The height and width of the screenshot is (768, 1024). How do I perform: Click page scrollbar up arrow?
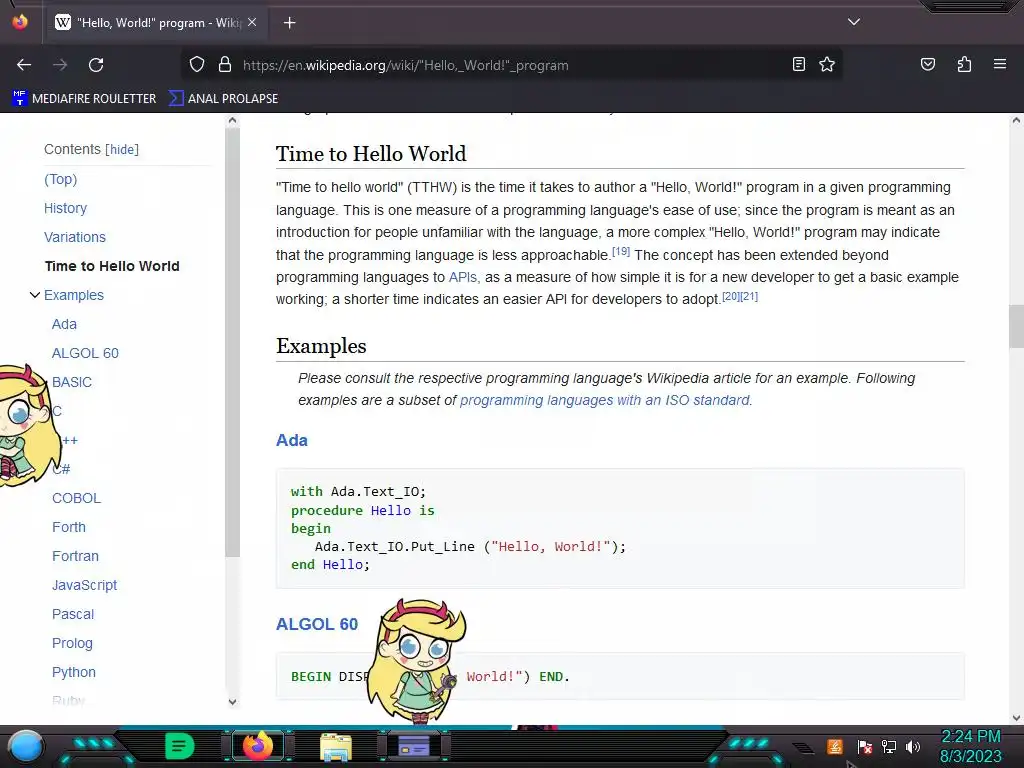tap(1016, 120)
